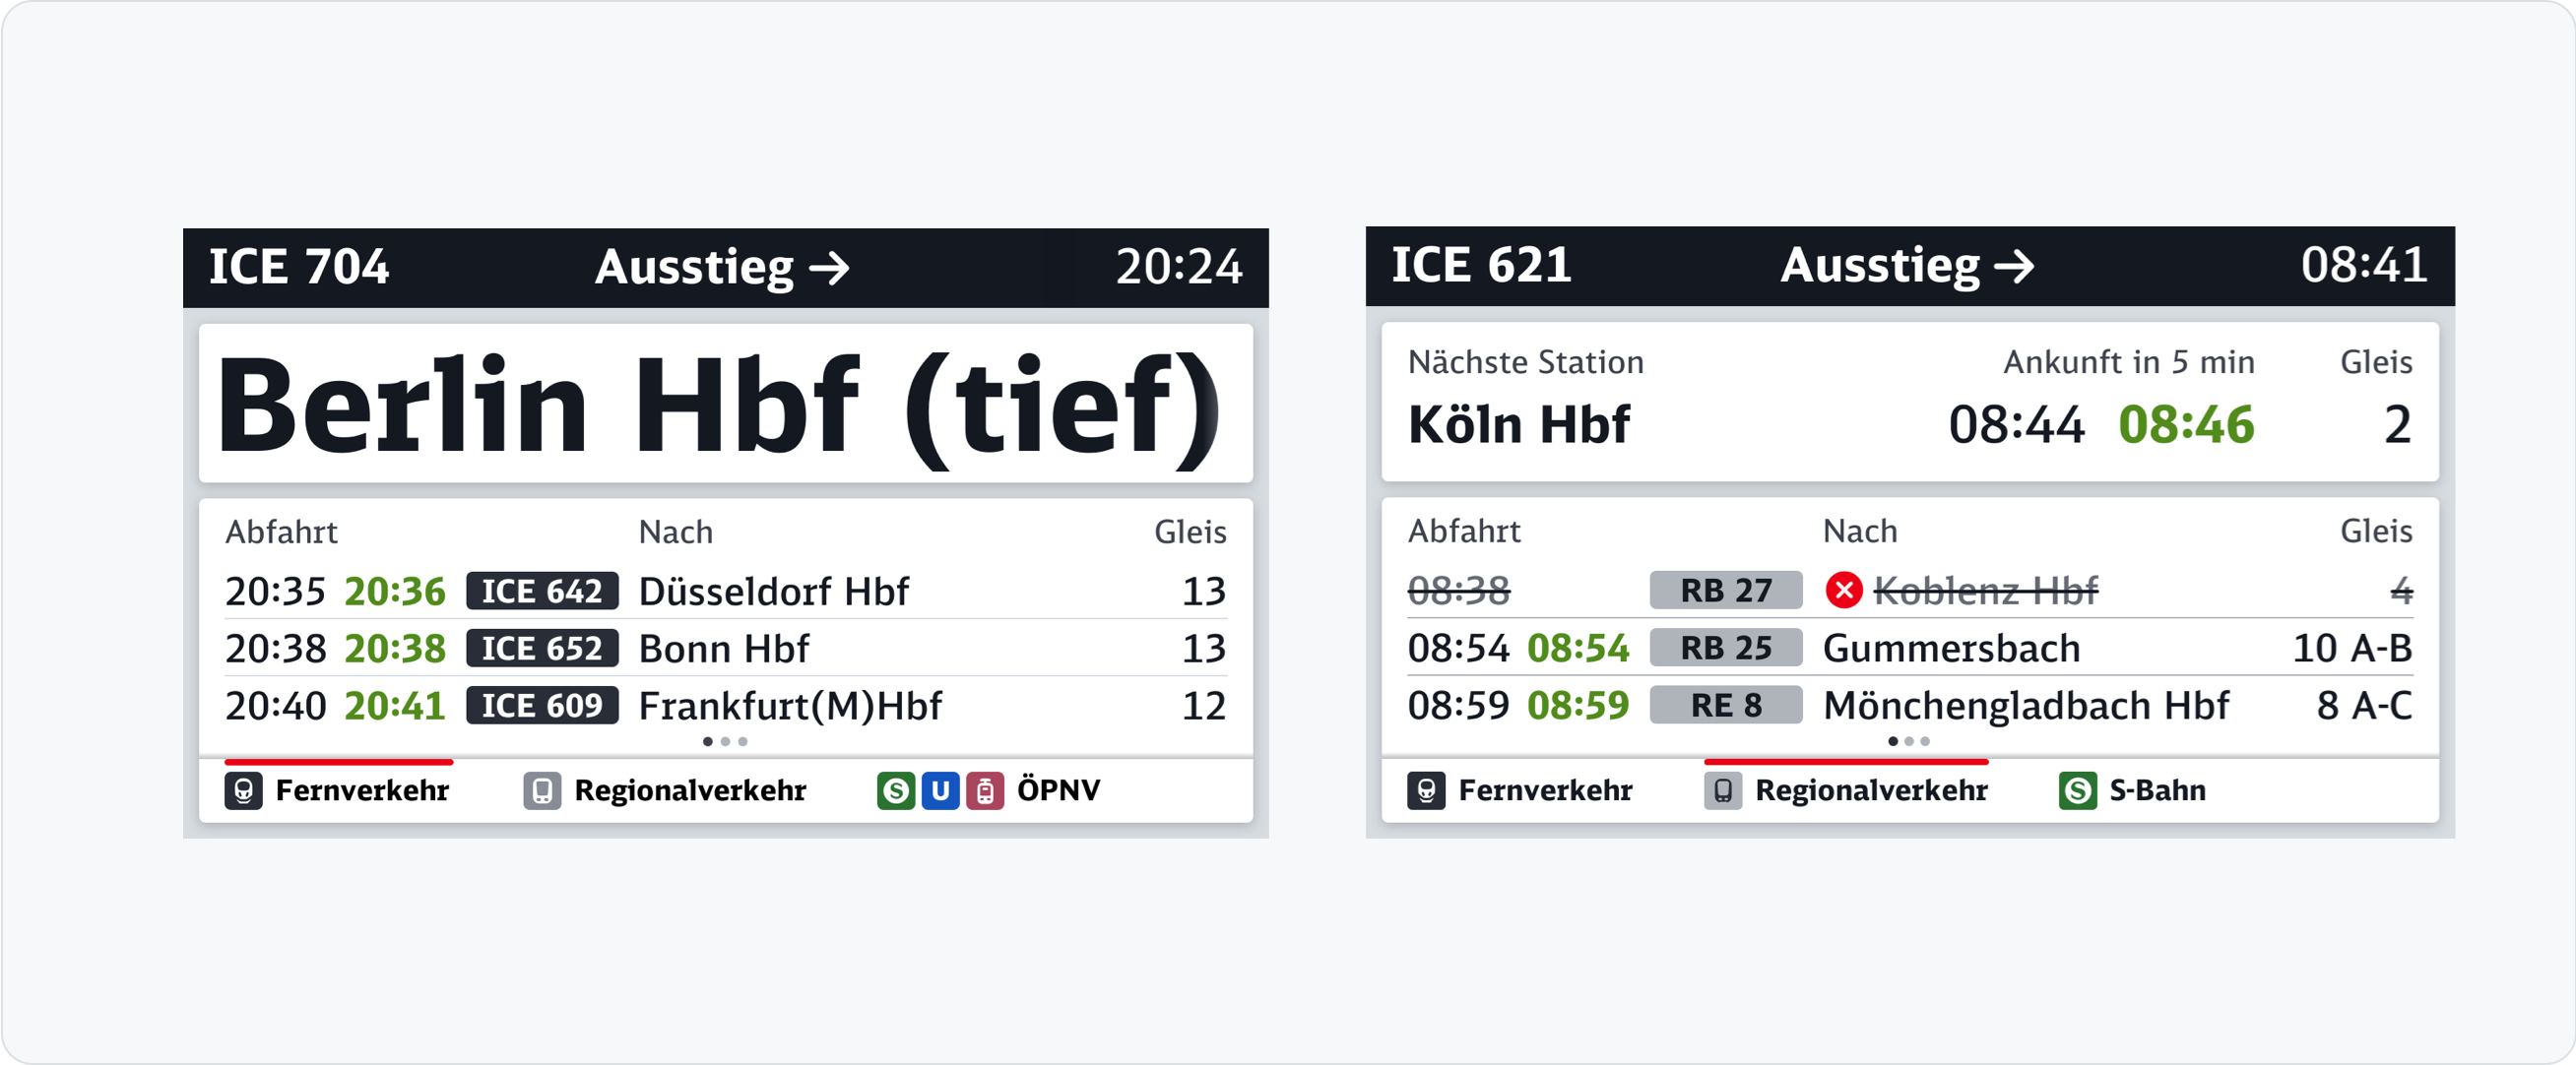Click the green S icon next to the S-Bahn label

(x=2077, y=791)
